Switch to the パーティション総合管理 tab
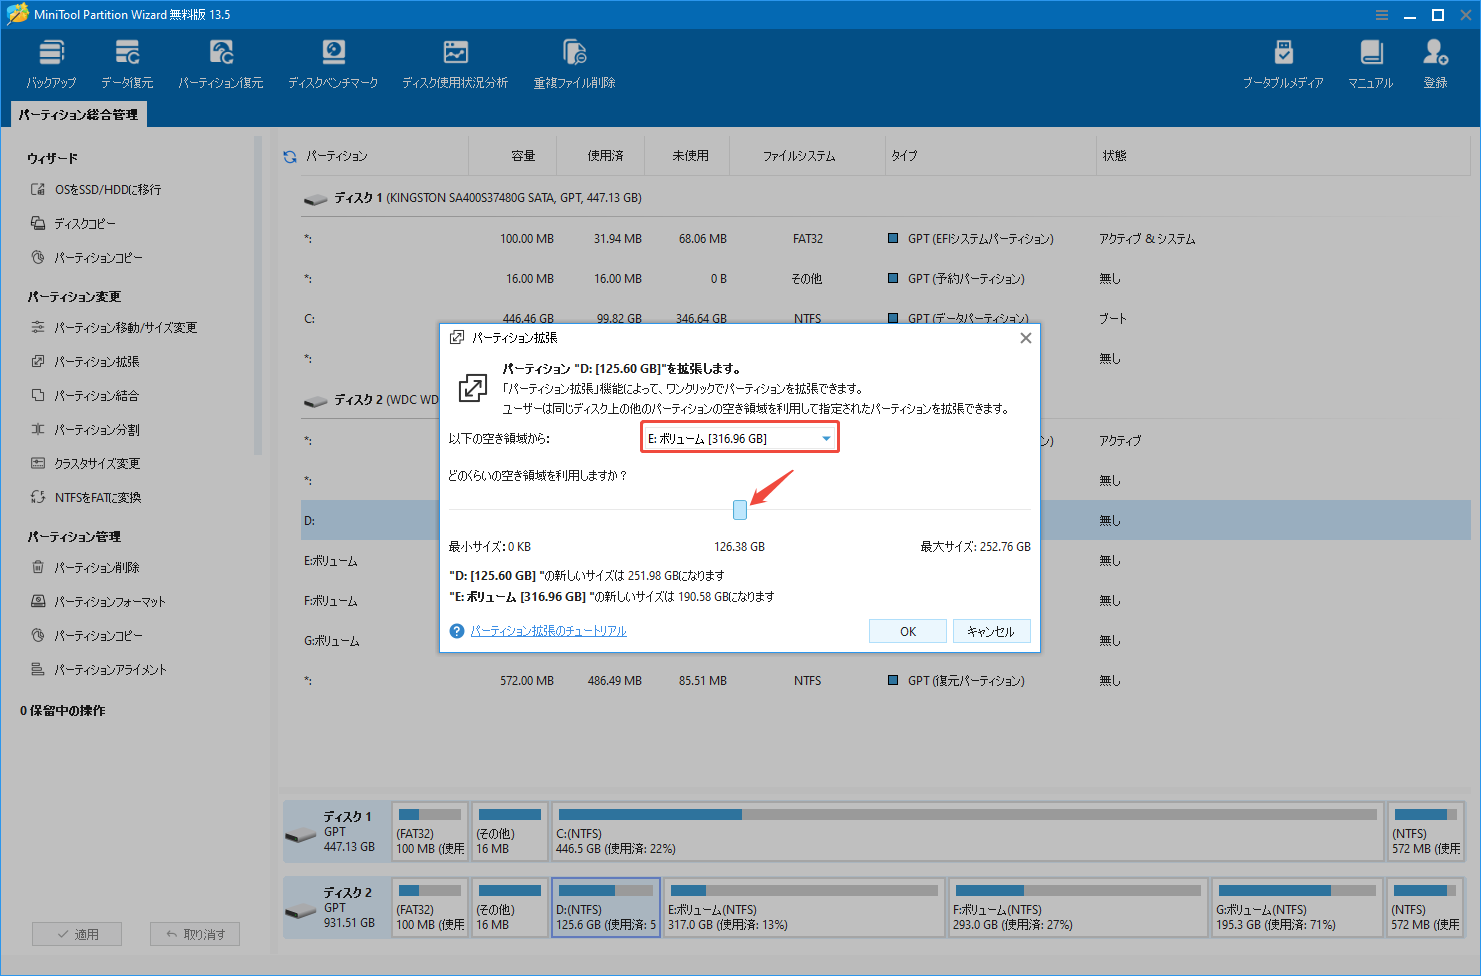This screenshot has height=976, width=1481. (78, 114)
